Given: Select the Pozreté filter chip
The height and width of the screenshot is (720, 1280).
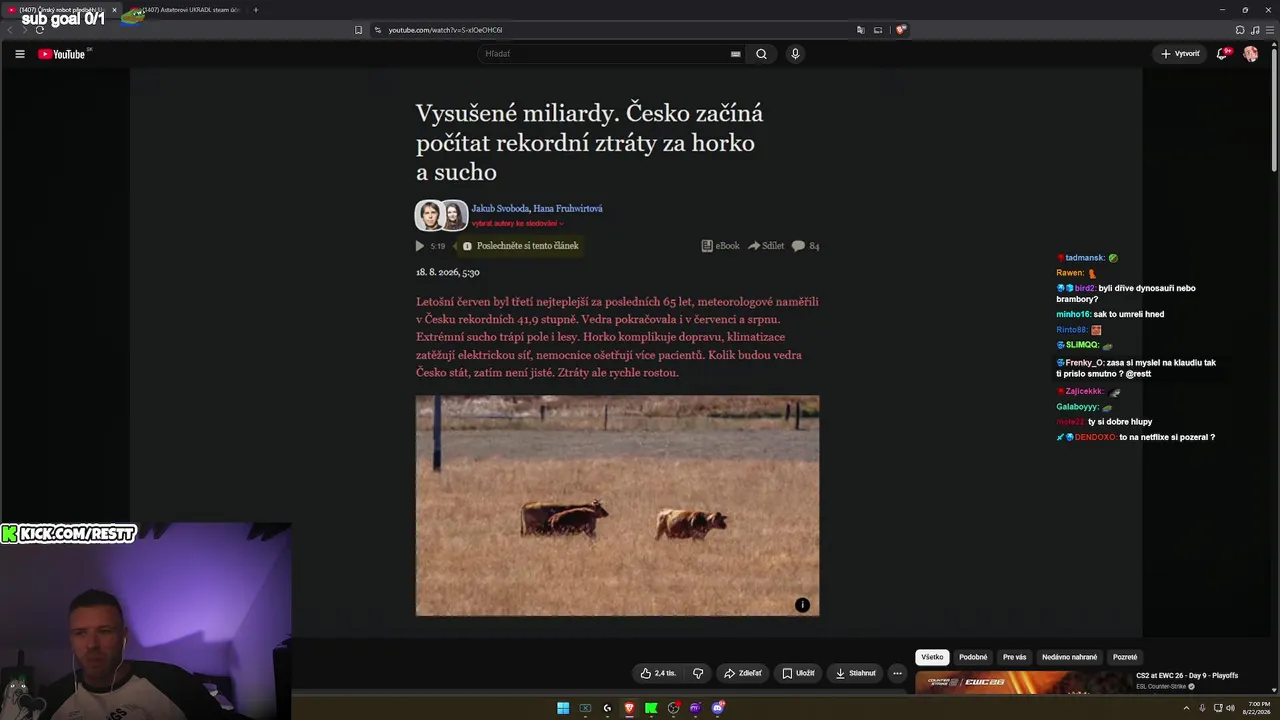Looking at the screenshot, I should [1125, 657].
